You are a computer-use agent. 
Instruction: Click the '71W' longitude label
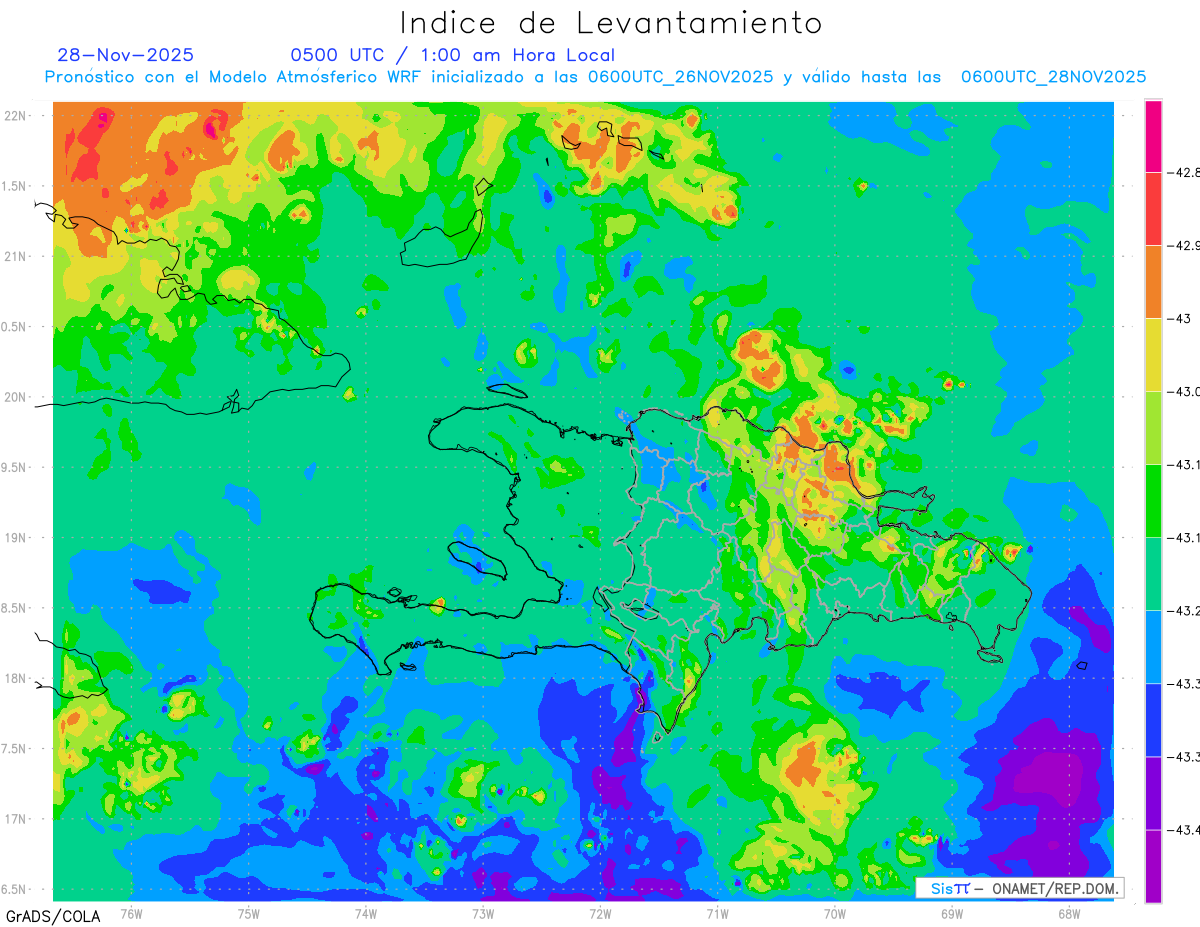tap(717, 913)
